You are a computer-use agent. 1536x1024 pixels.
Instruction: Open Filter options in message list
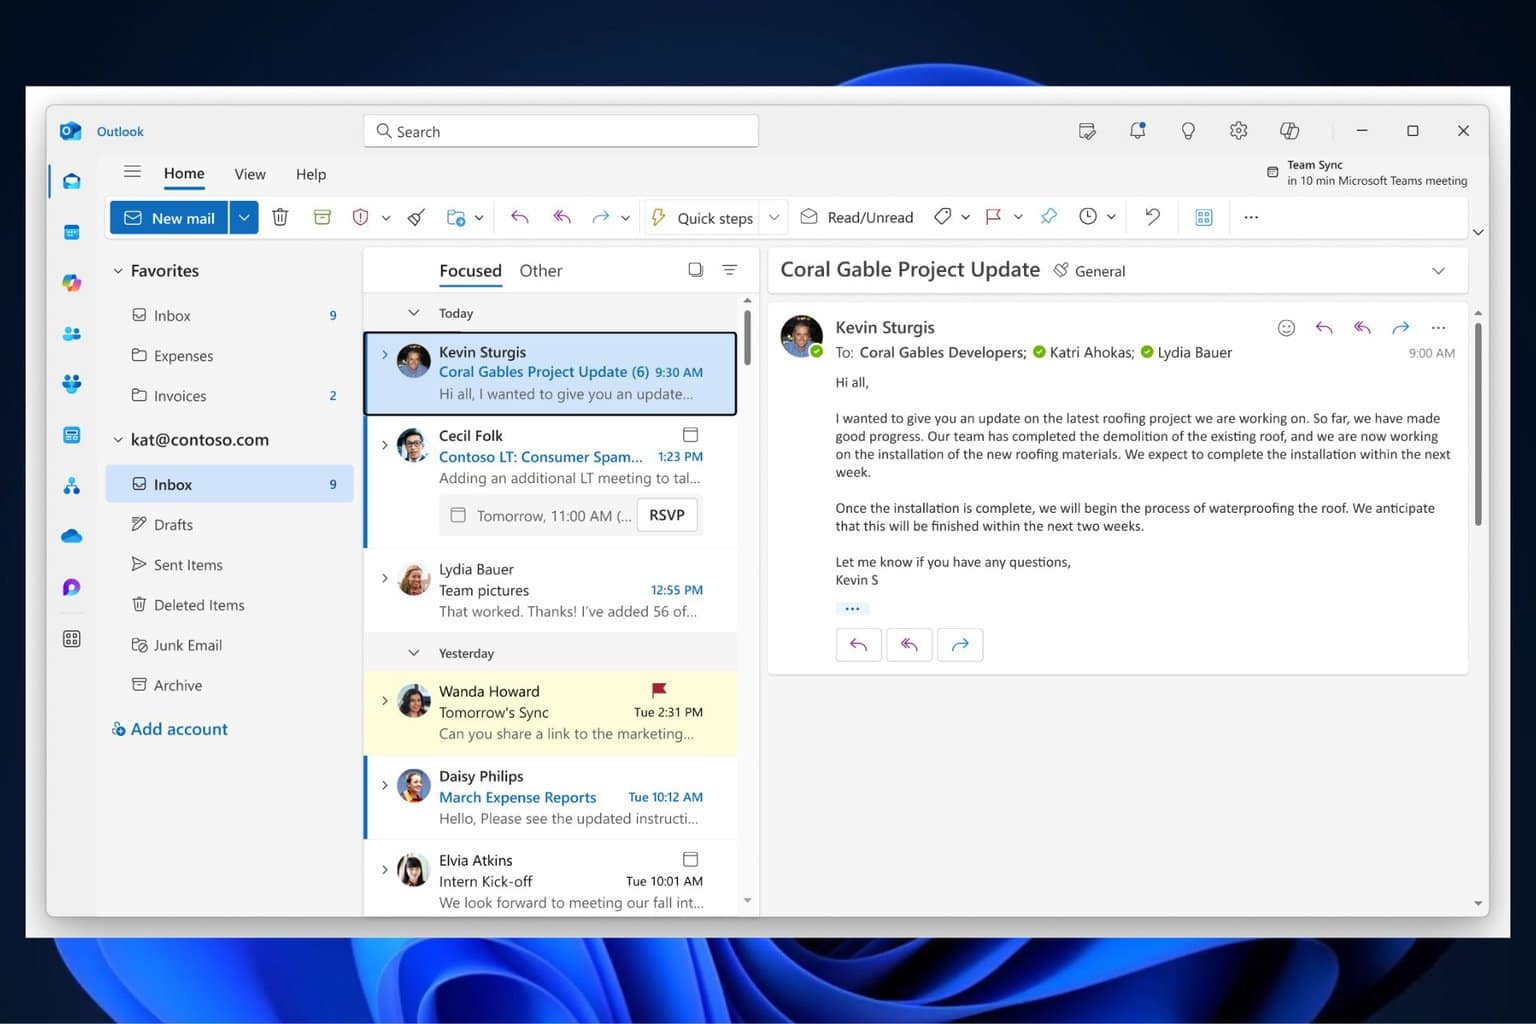[x=730, y=270]
